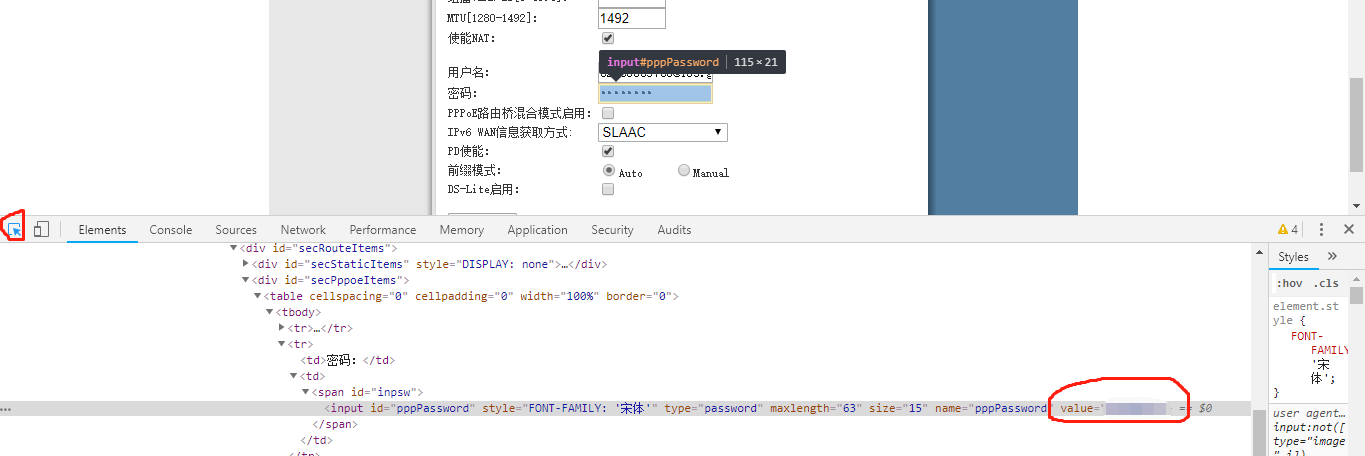This screenshot has width=1365, height=456.
Task: Click the highlighted 密码 password field
Action: pyautogui.click(x=656, y=93)
